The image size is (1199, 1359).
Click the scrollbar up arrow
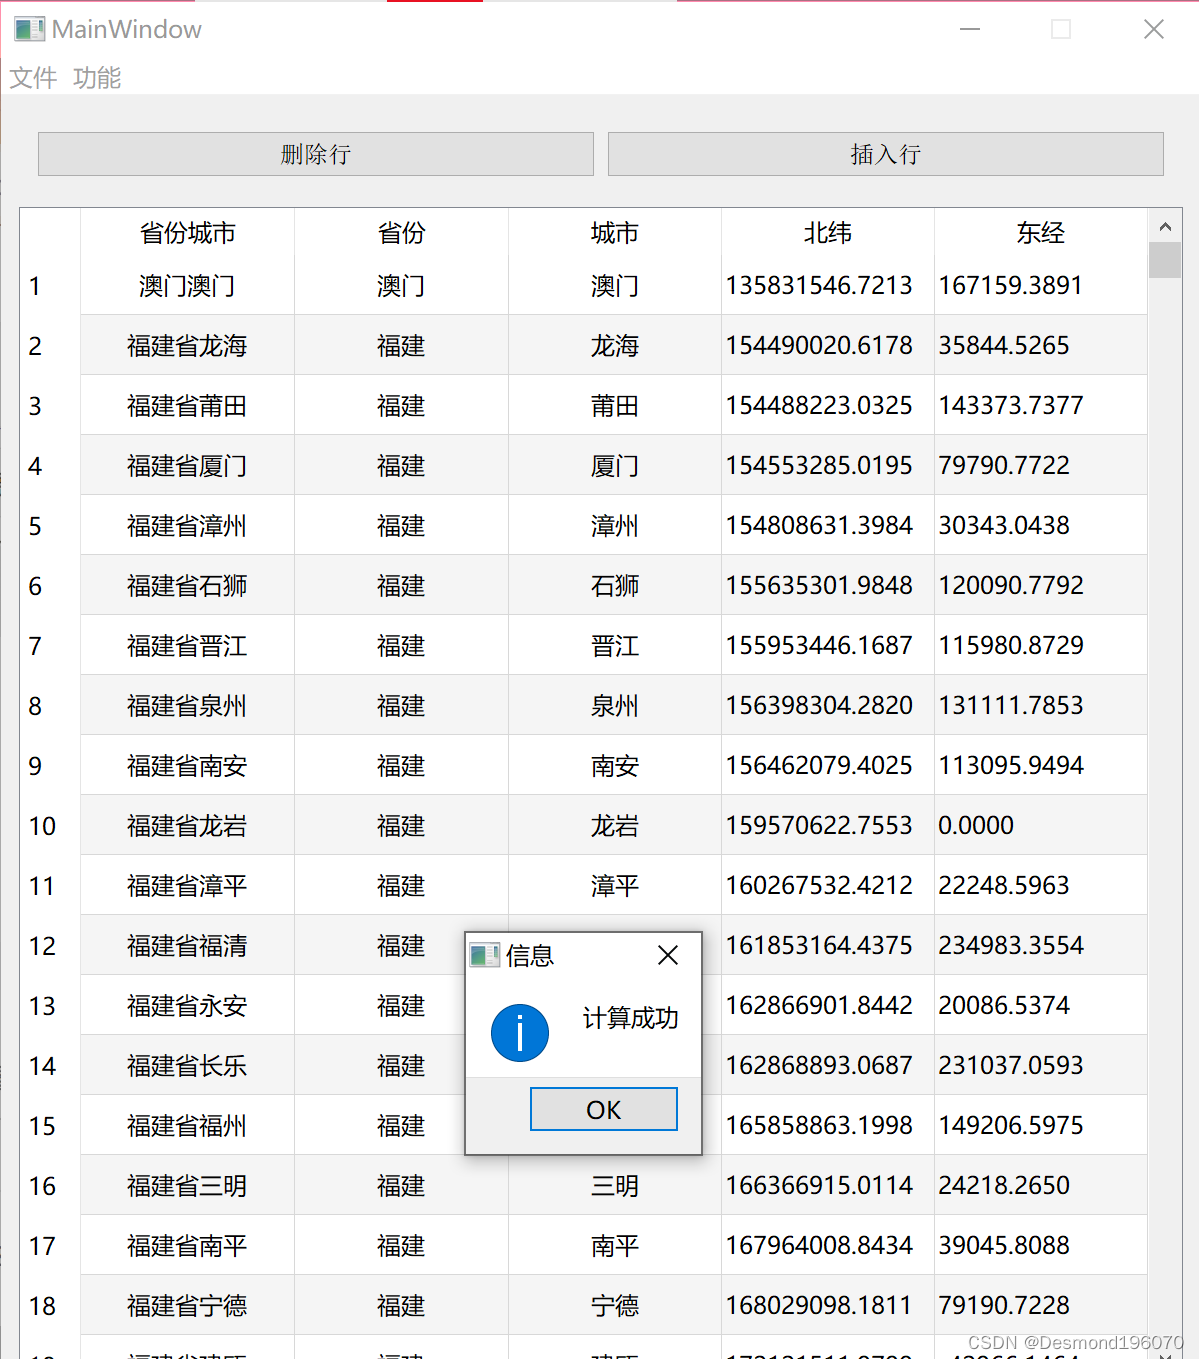[1164, 226]
